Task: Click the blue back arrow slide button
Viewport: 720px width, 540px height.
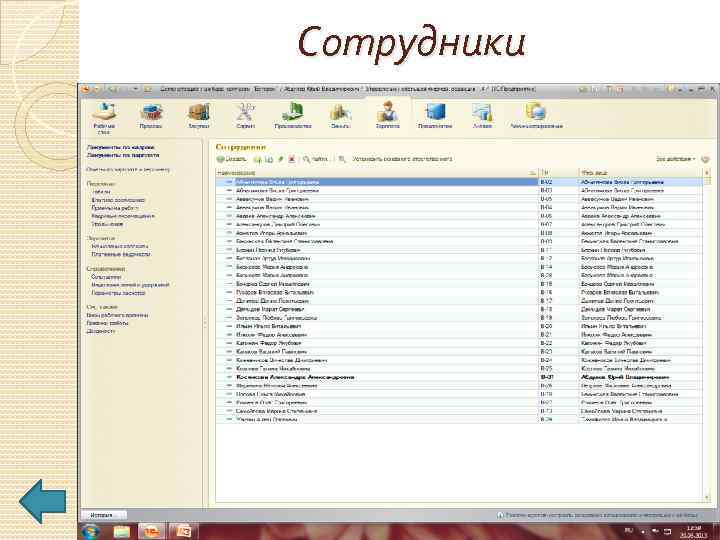Action: (43, 501)
